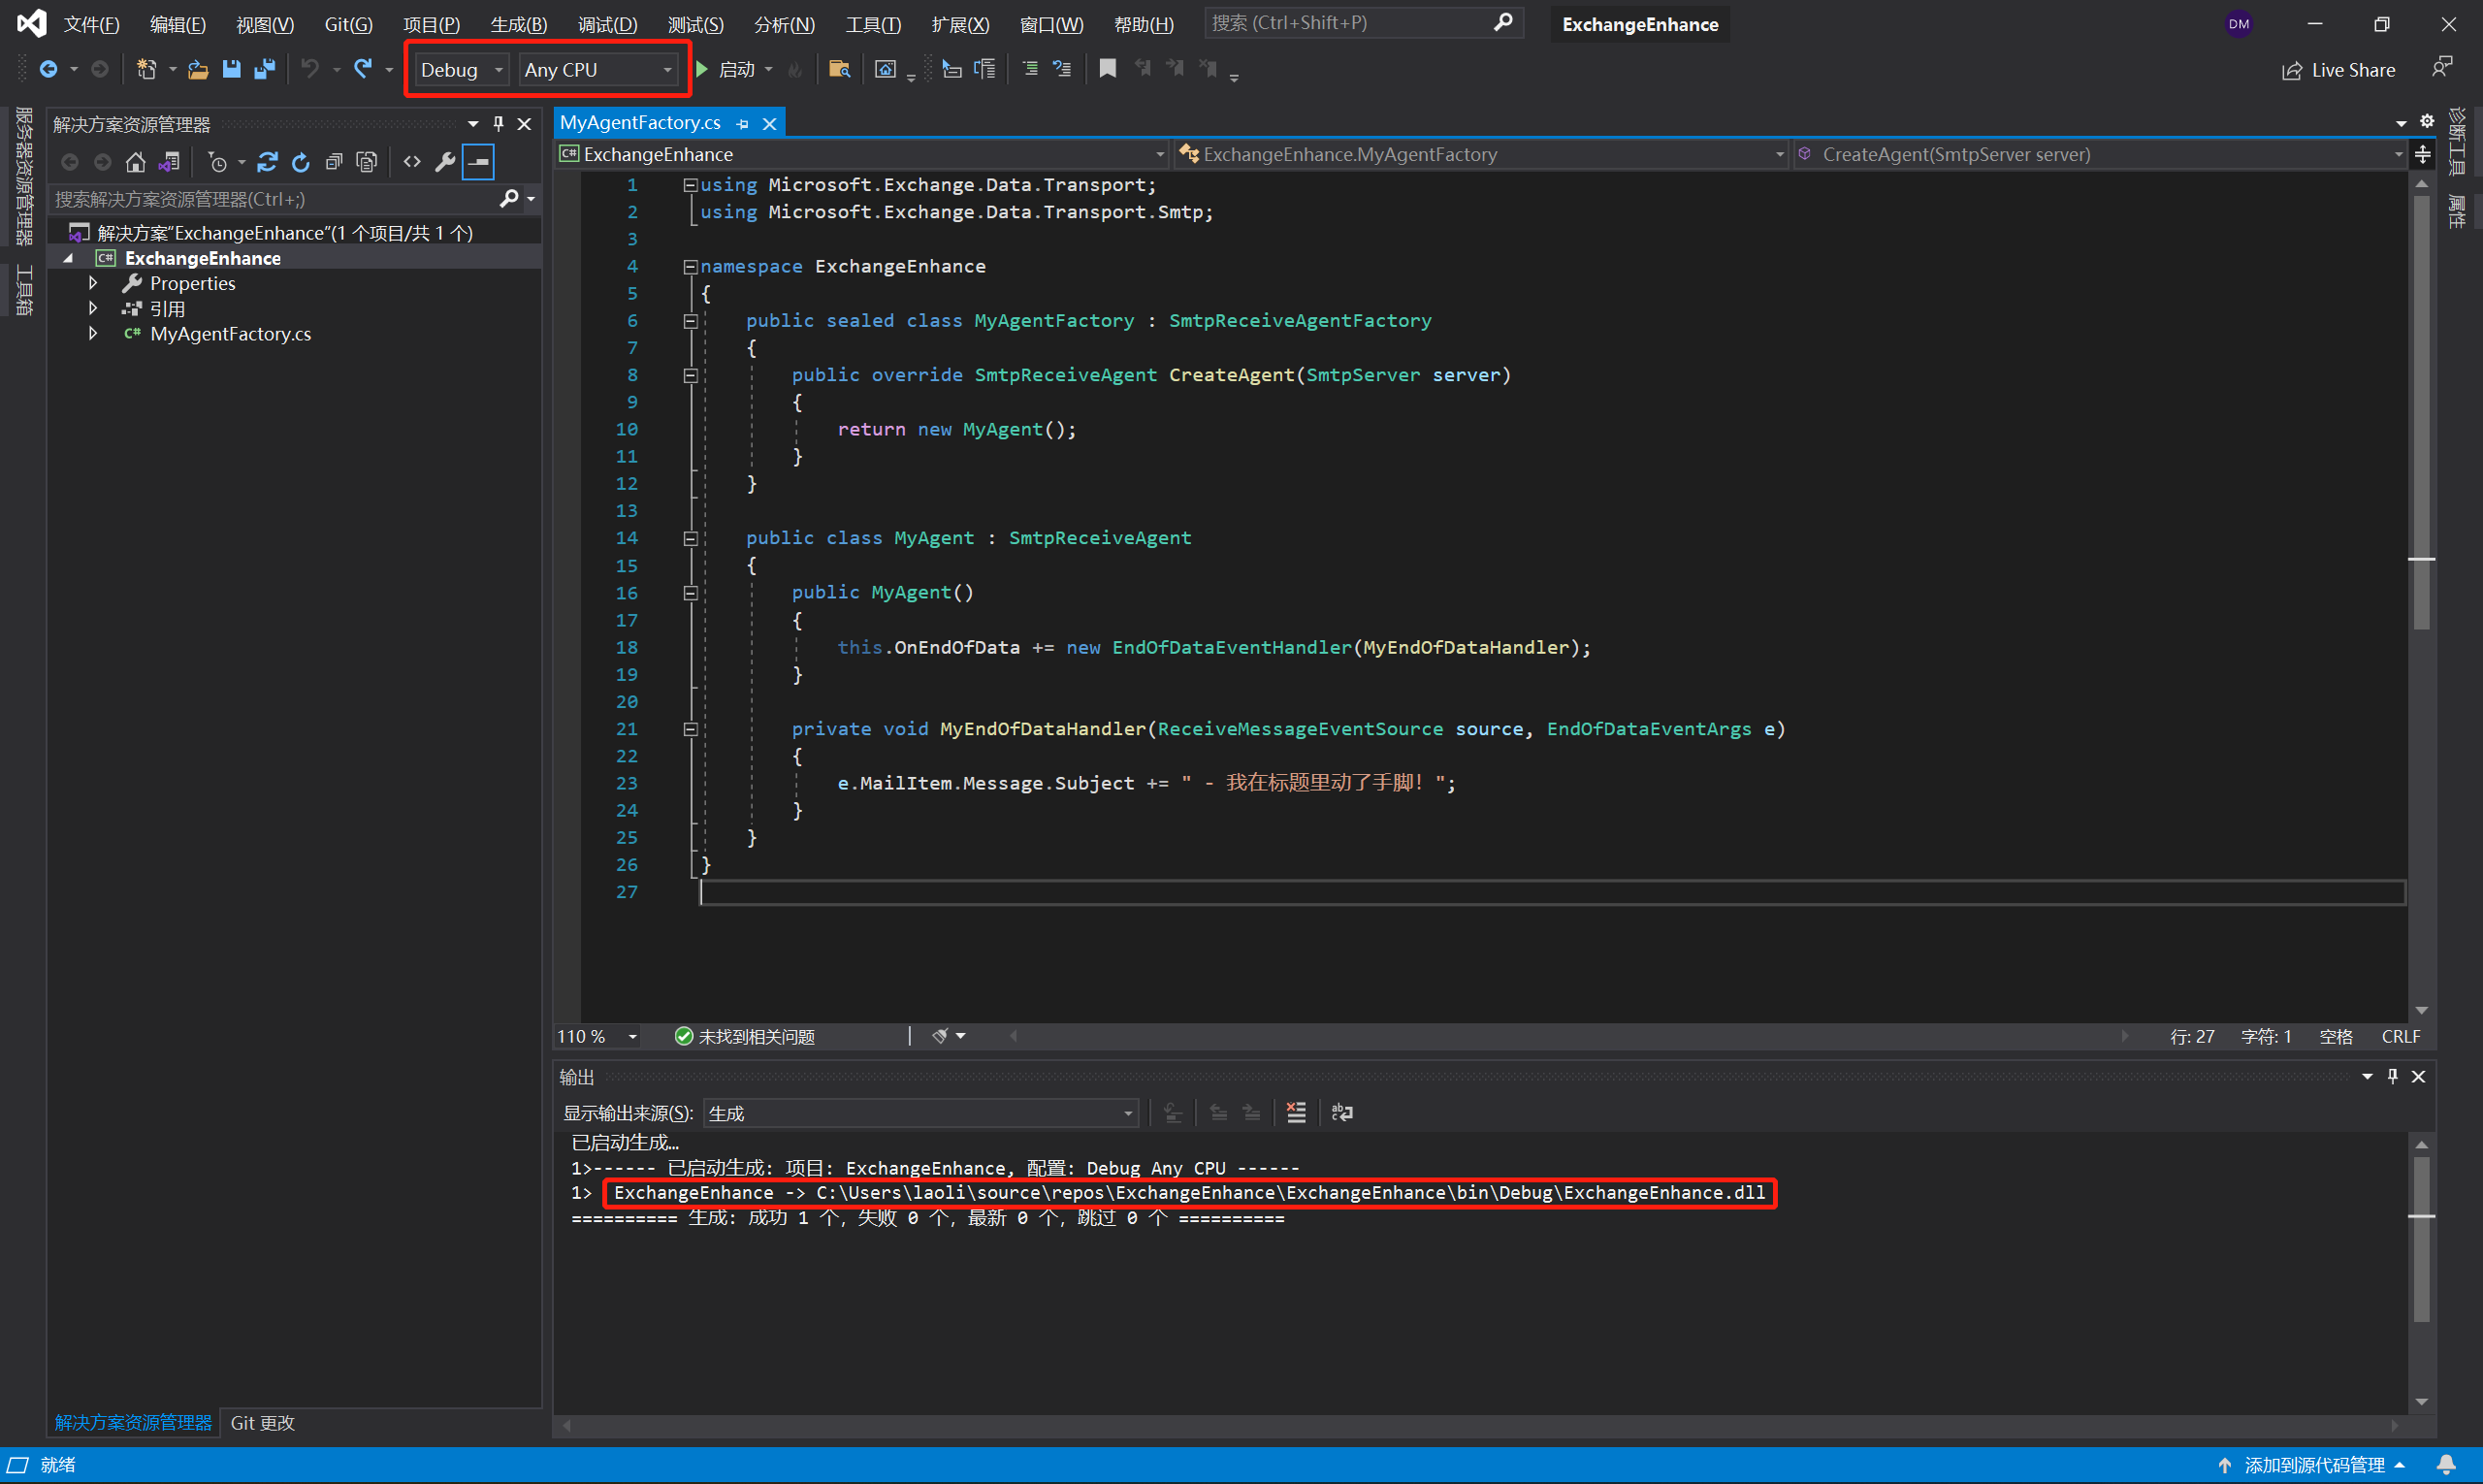The height and width of the screenshot is (1484, 2483).
Task: Expand the Properties node in tree
Action: (x=93, y=283)
